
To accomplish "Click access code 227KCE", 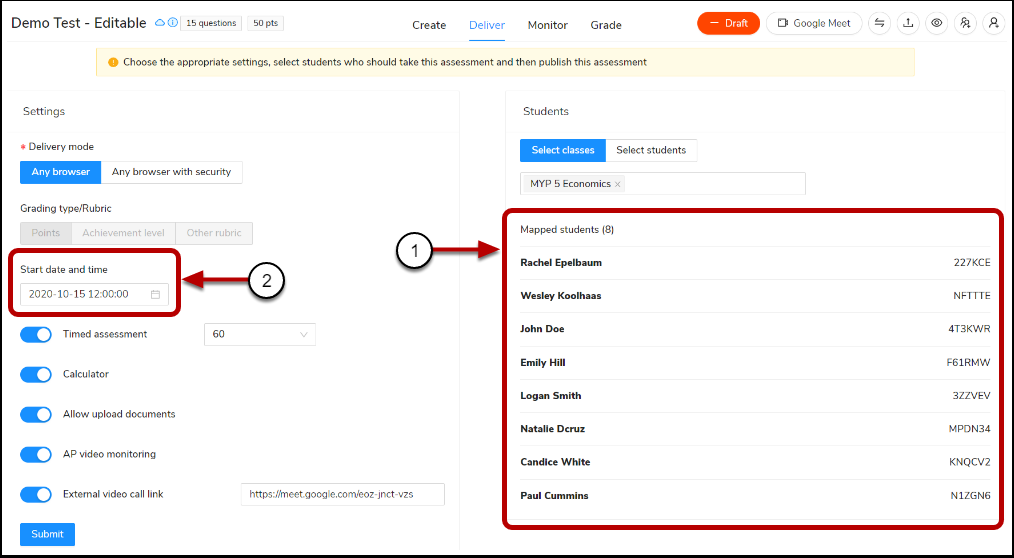I will click(x=972, y=263).
